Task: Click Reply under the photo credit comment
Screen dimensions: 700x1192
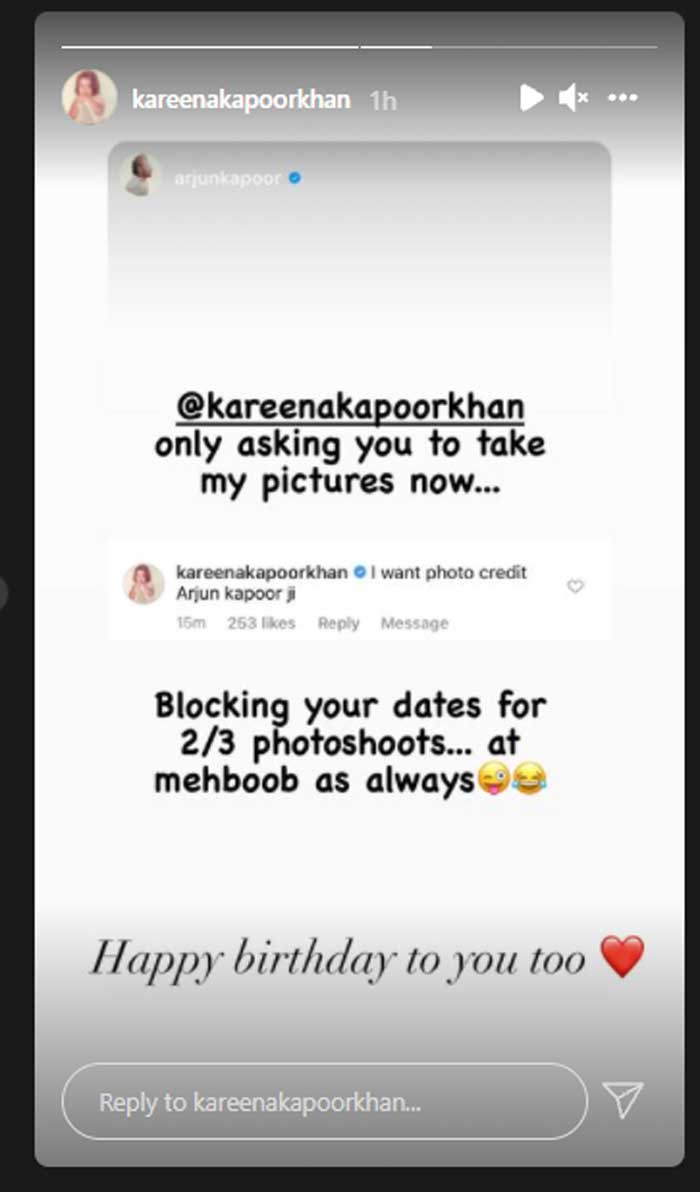Action: tap(338, 623)
